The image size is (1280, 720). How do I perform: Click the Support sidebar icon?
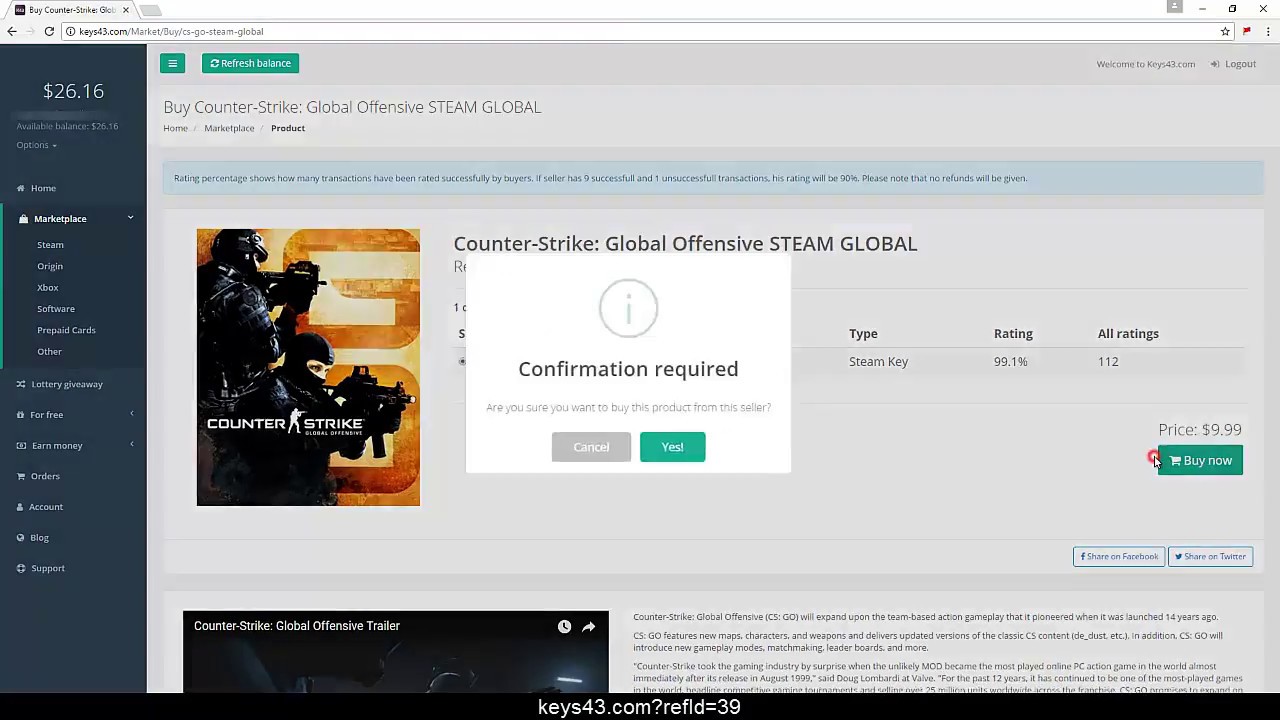click(22, 568)
